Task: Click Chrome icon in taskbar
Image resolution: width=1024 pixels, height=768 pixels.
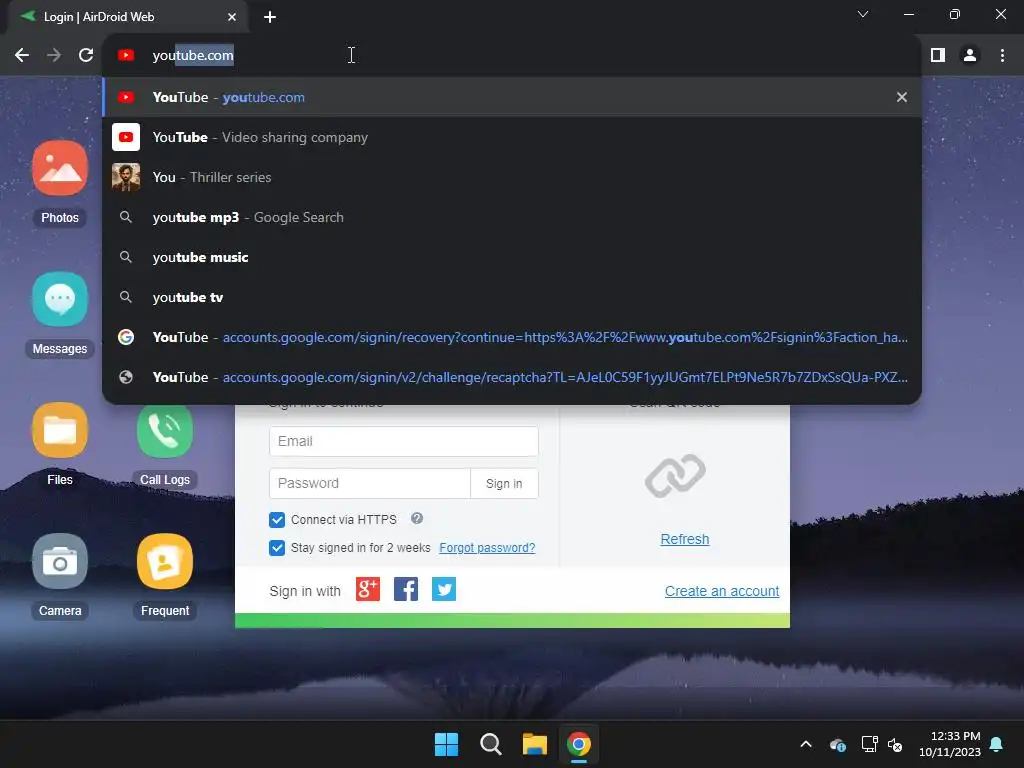Action: 579,744
